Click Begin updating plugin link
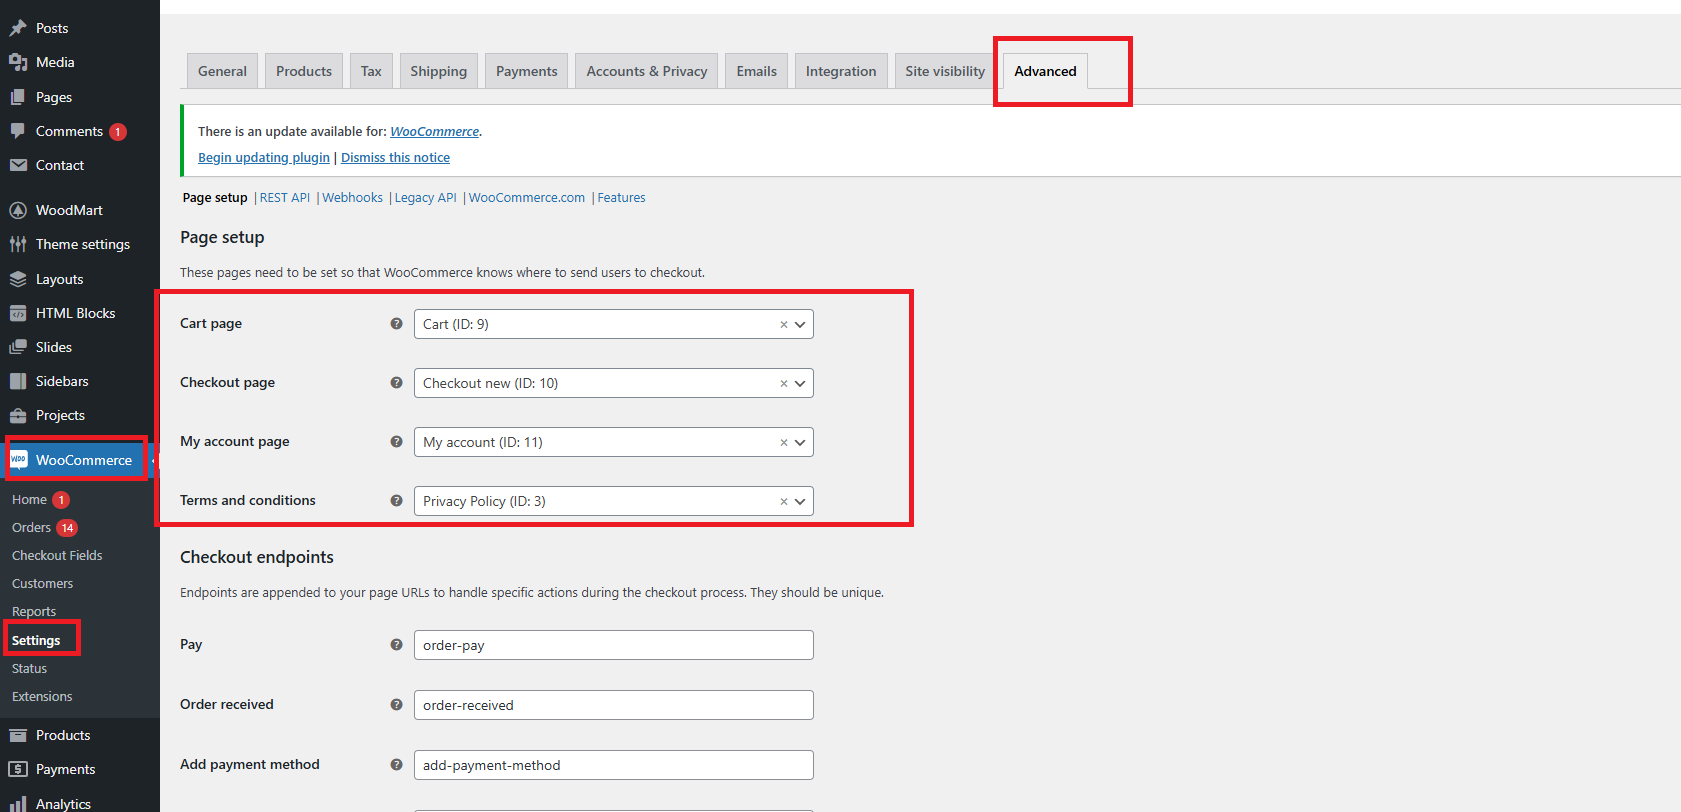The image size is (1681, 812). pyautogui.click(x=264, y=157)
